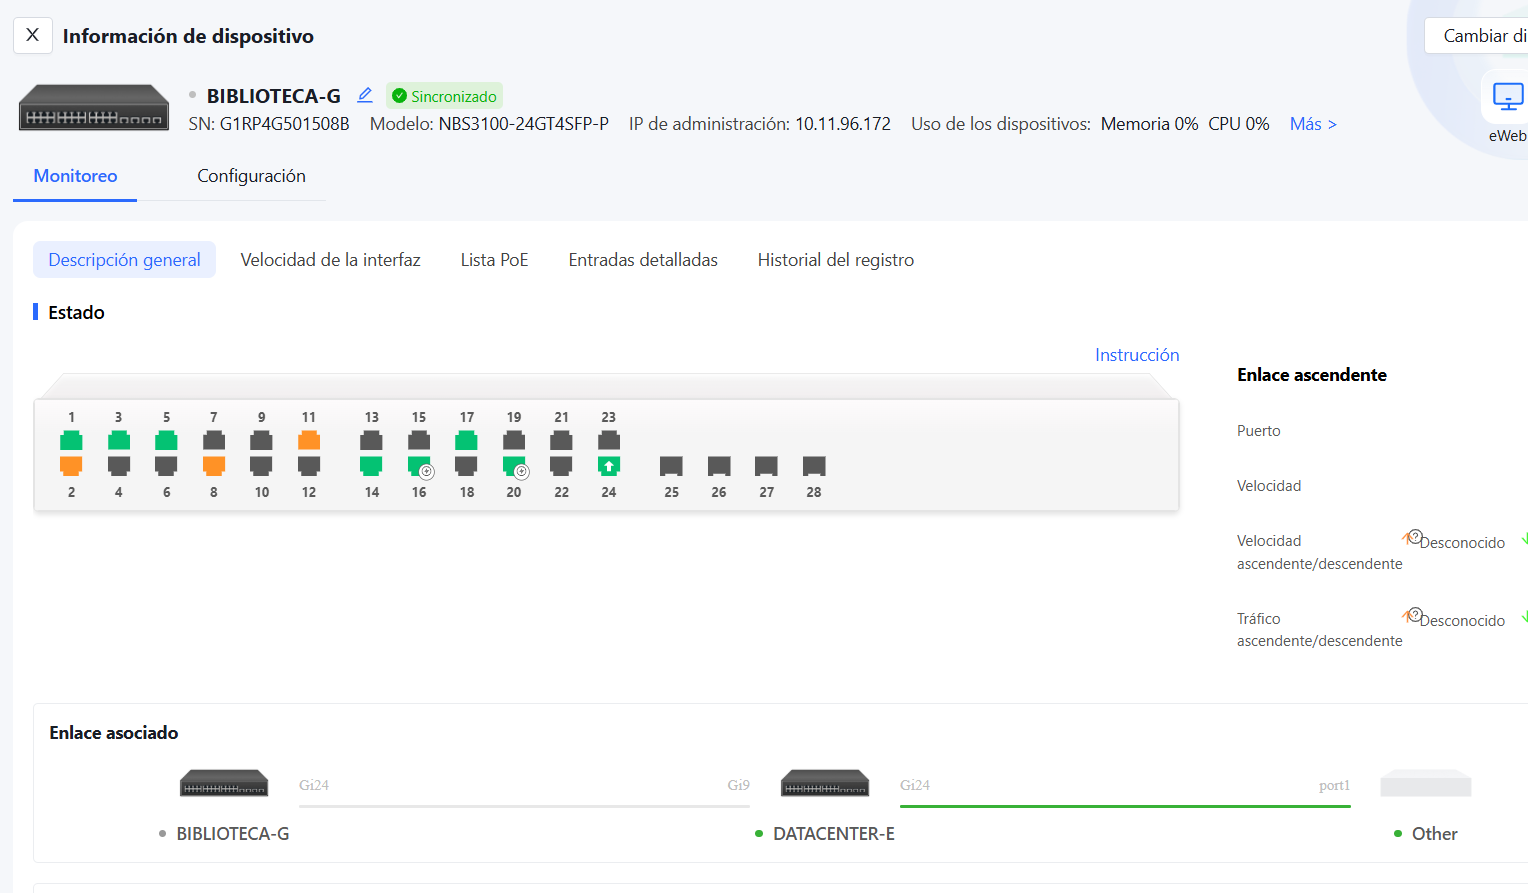1528x893 pixels.
Task: Select switch port 2
Action: coord(71,466)
